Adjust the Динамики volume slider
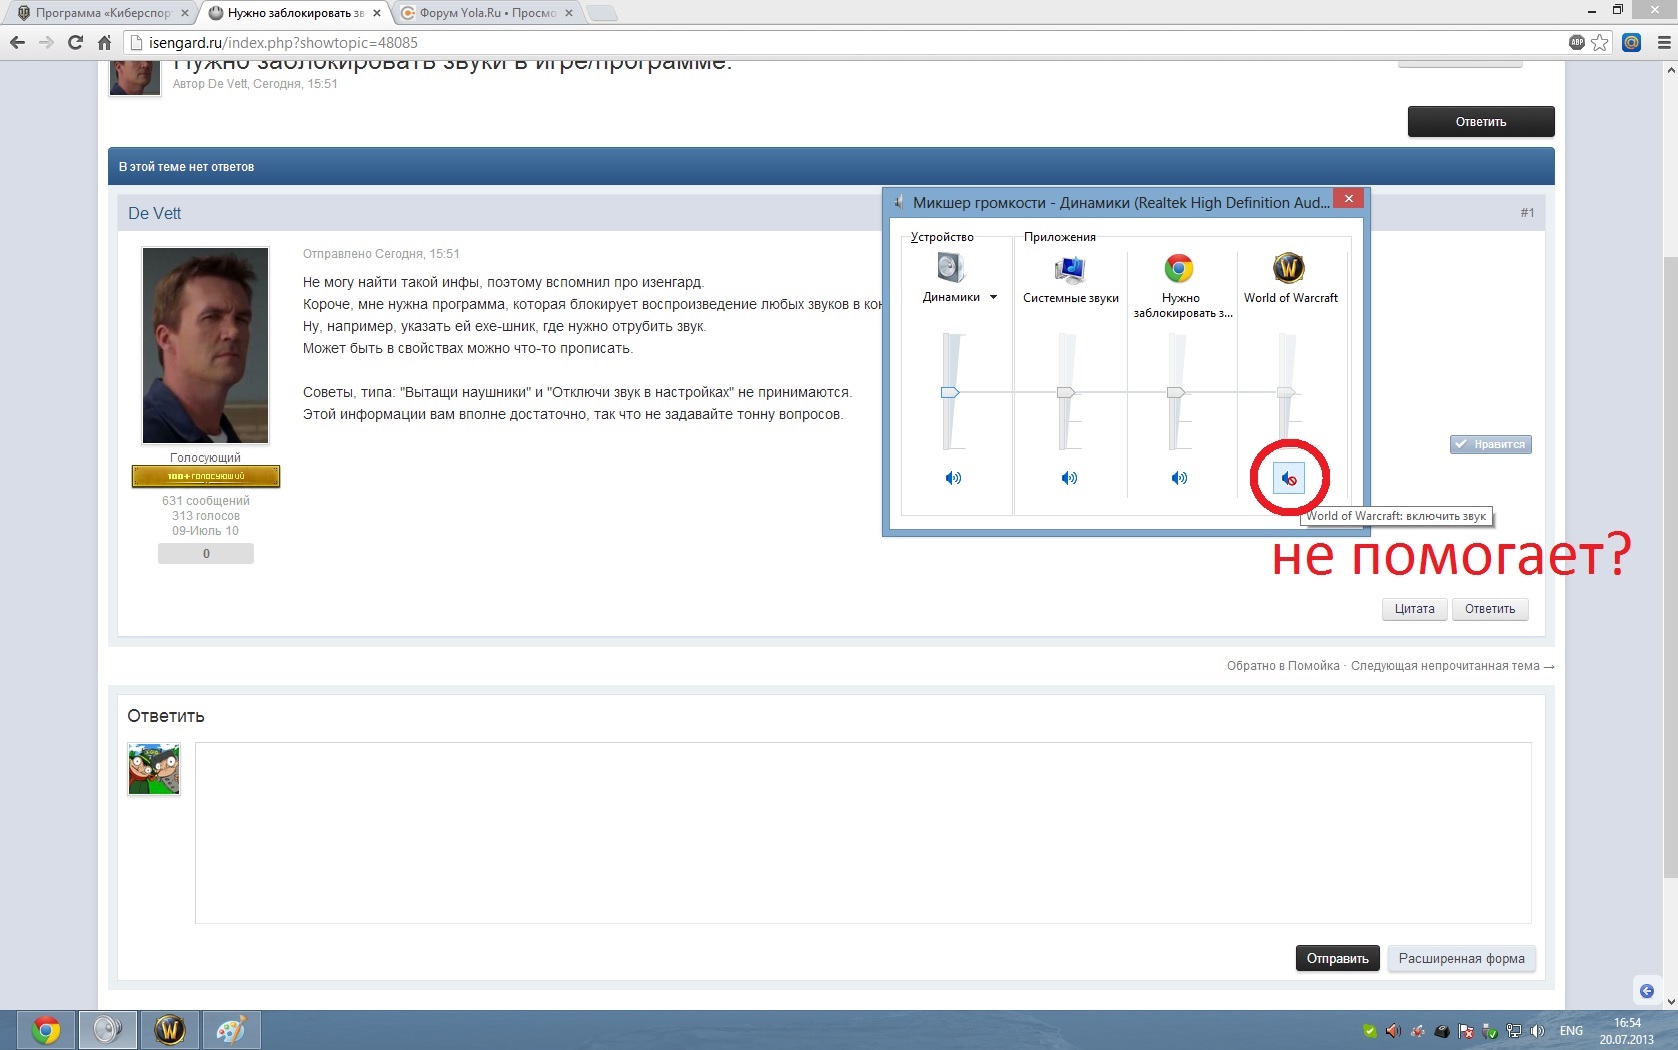This screenshot has width=1678, height=1050. coord(950,392)
